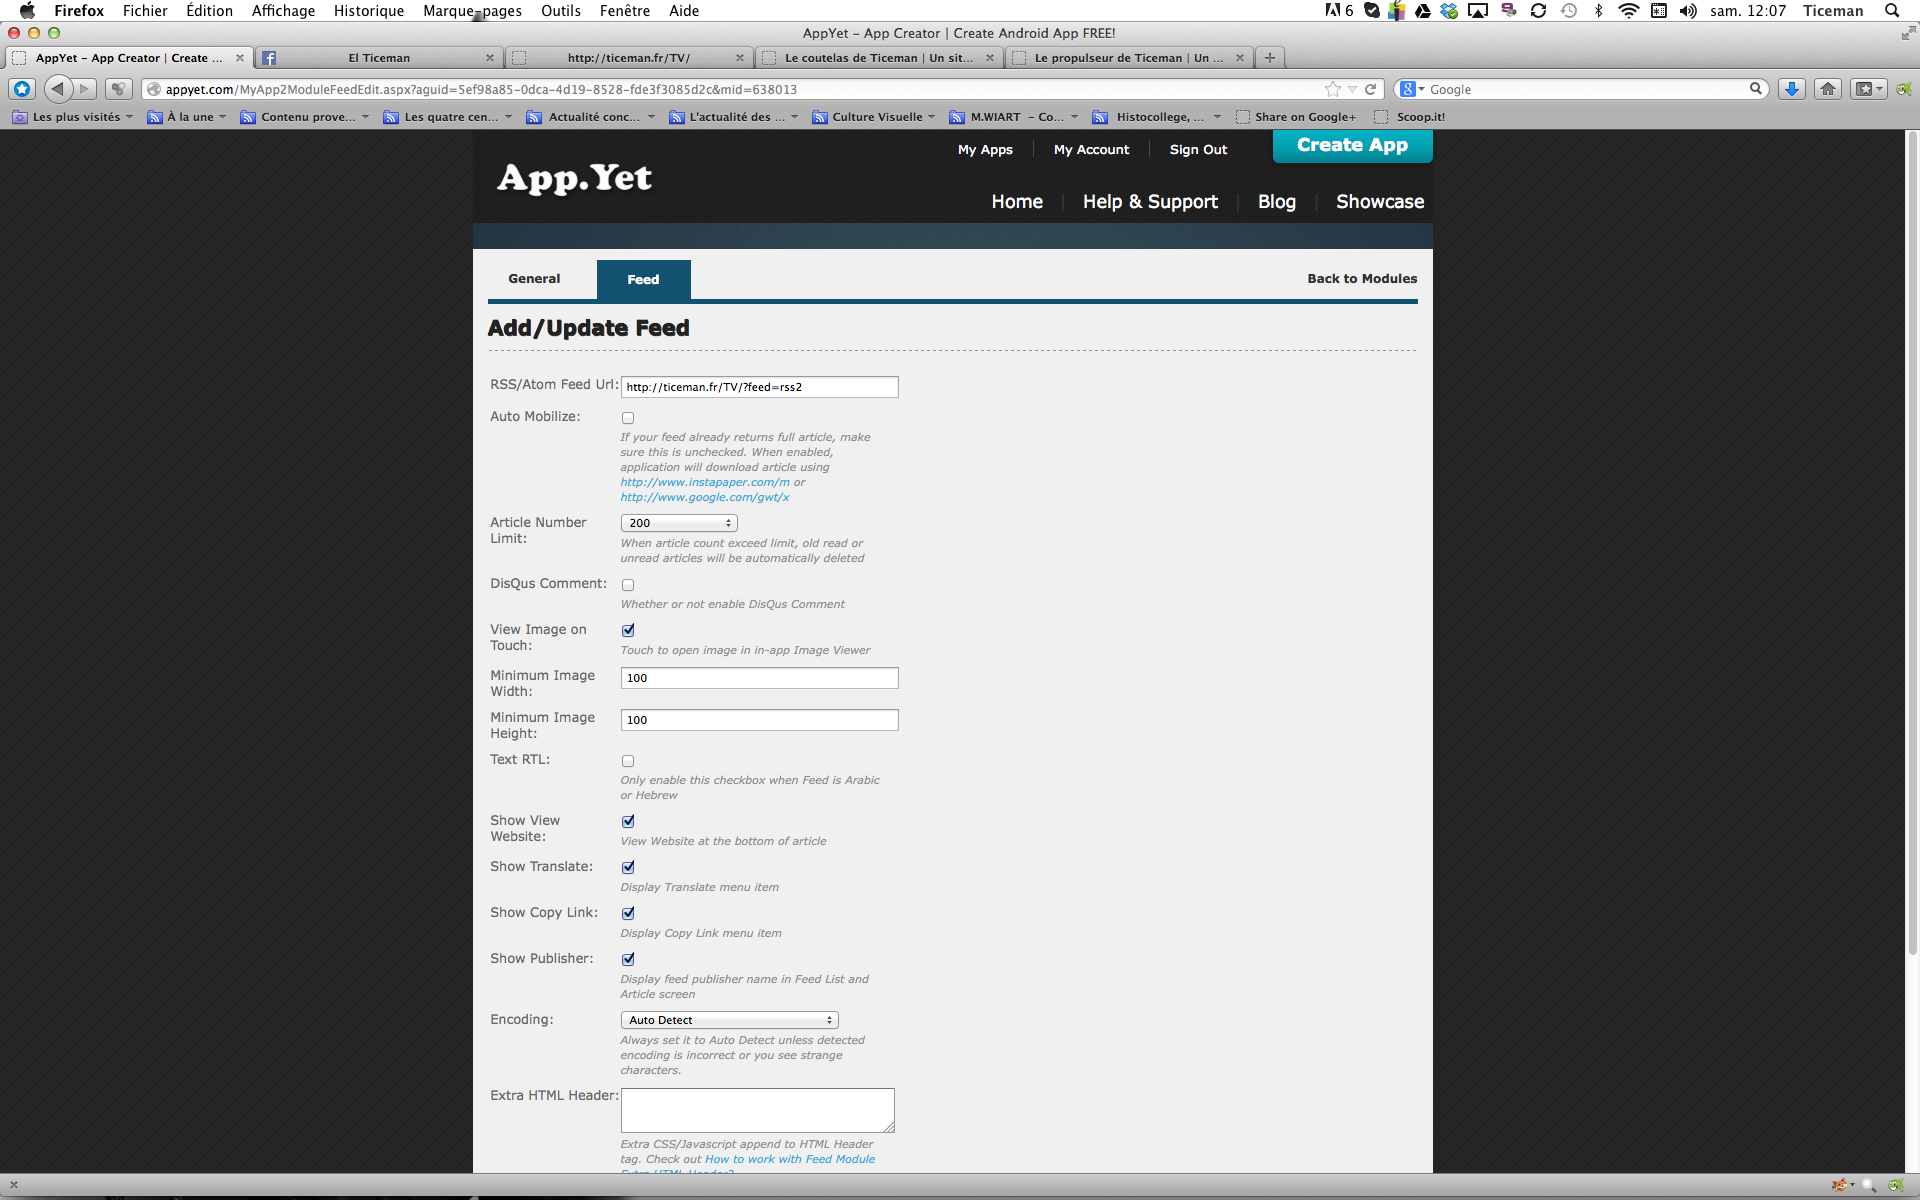
Task: Expand the Histocollege bookmark folder
Action: [1156, 117]
